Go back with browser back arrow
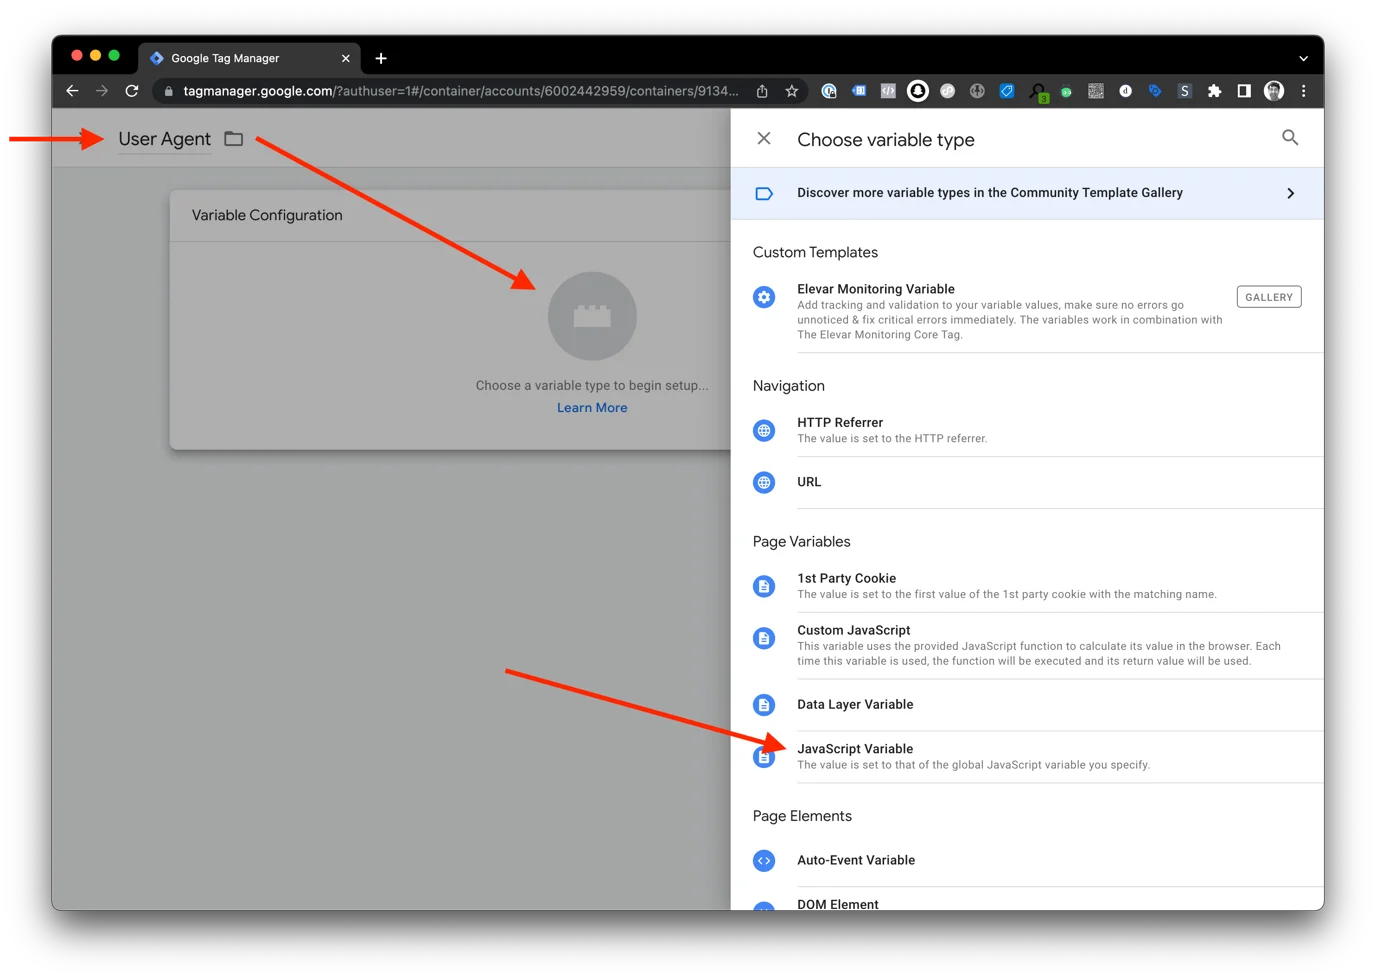 pos(72,91)
